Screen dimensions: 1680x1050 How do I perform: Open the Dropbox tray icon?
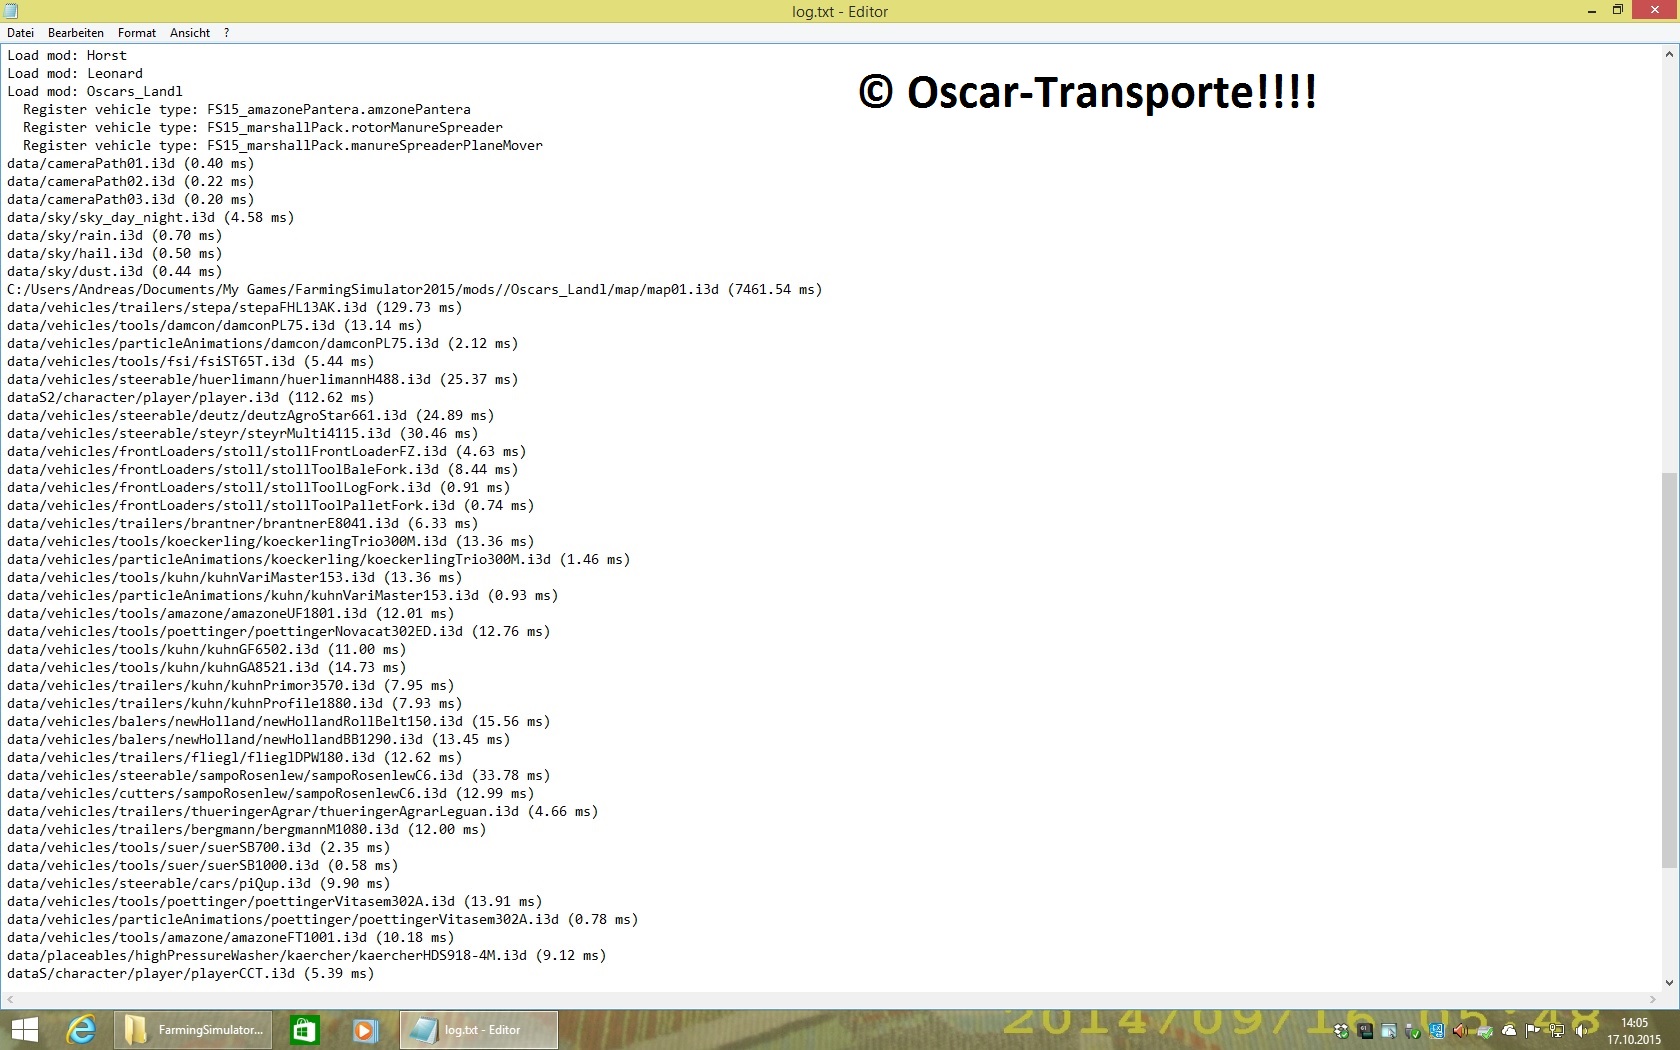click(1341, 1031)
